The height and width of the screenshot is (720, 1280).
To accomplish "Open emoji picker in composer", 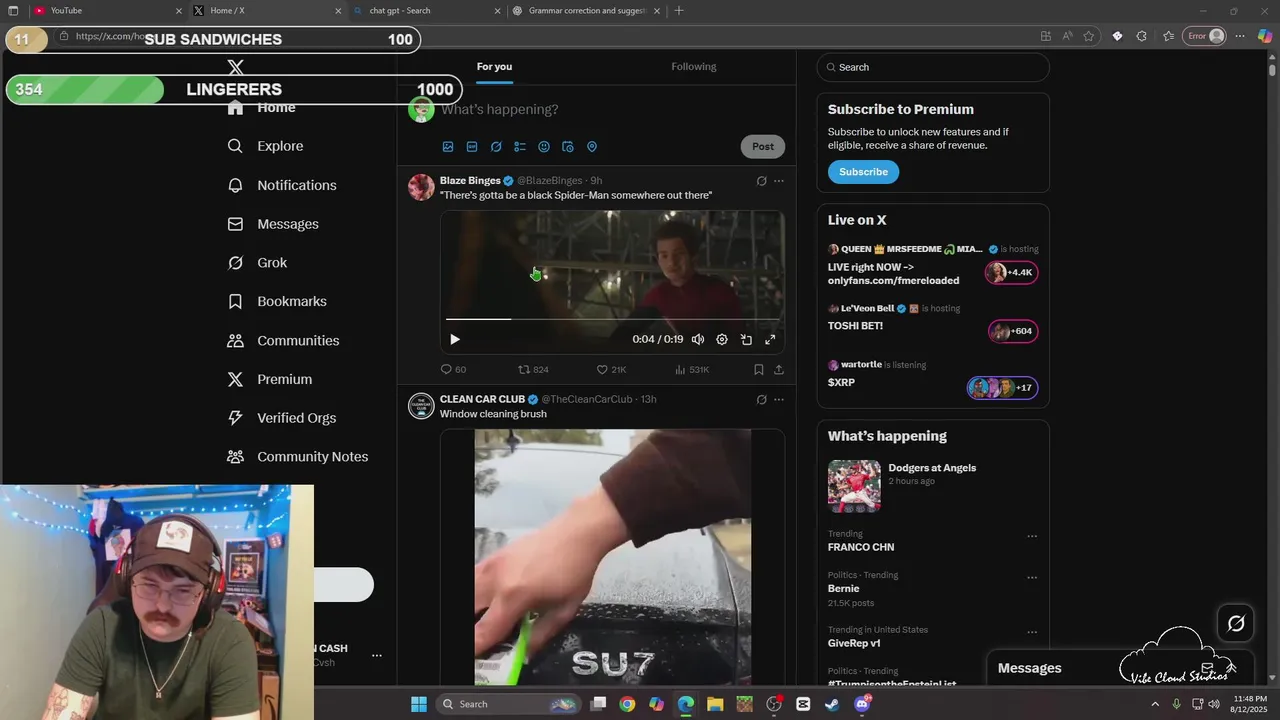I will [x=544, y=147].
